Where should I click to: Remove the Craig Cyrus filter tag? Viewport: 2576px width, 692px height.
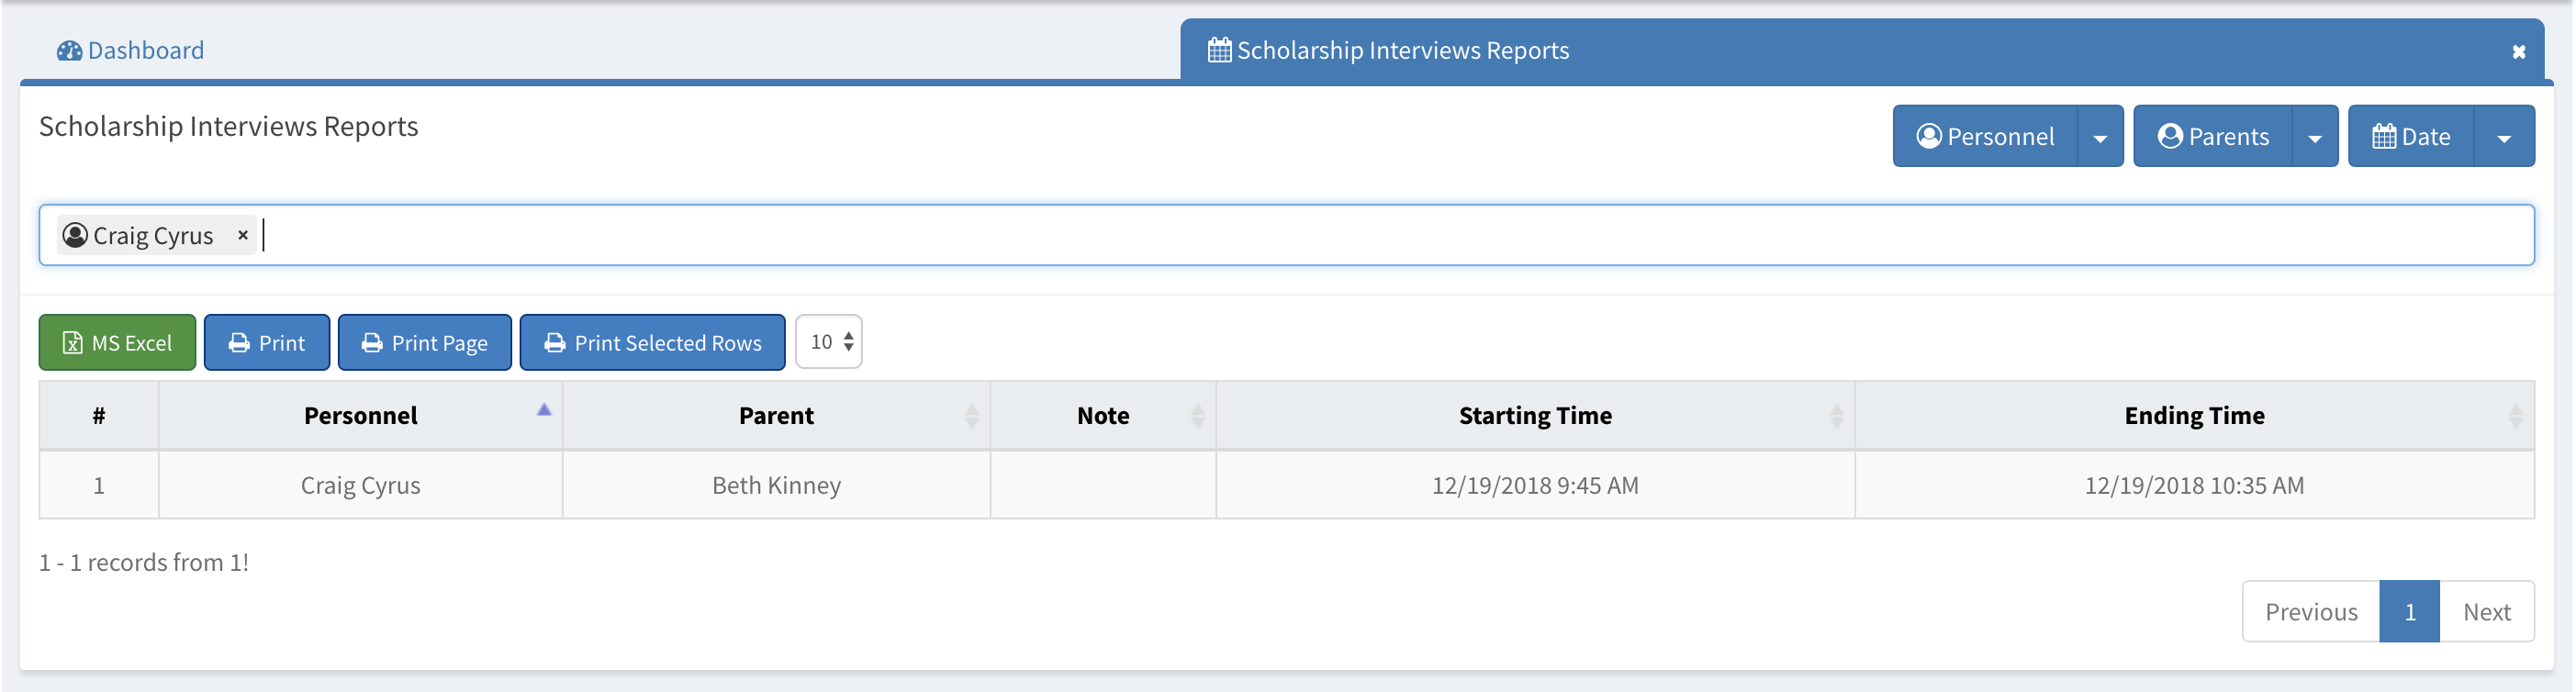pos(242,235)
